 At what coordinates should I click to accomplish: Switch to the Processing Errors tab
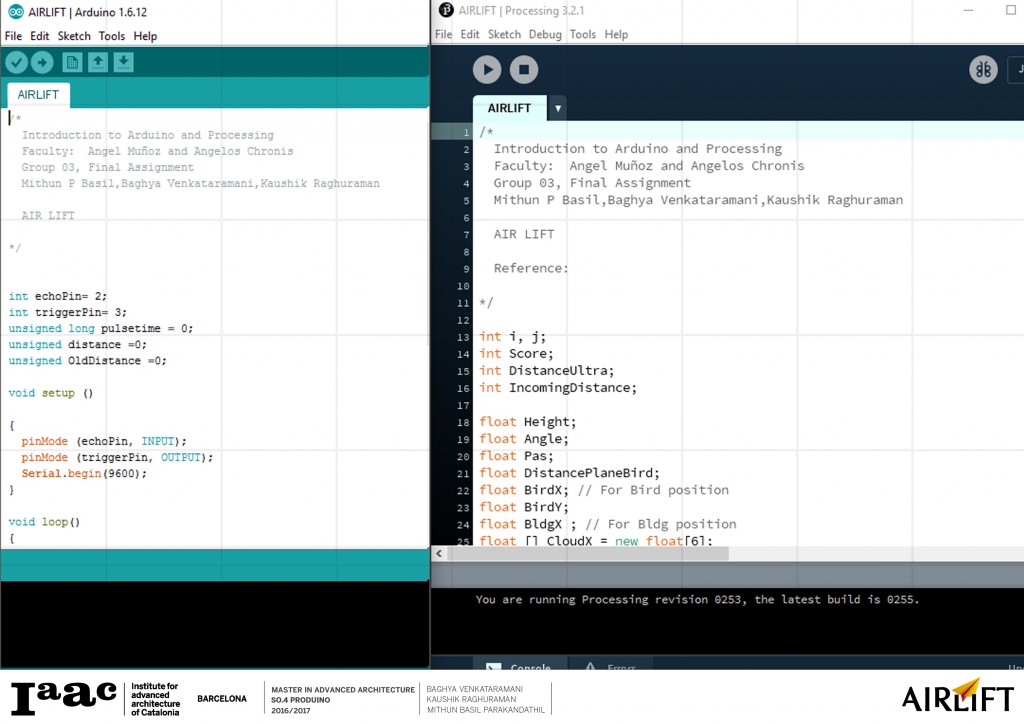click(613, 667)
